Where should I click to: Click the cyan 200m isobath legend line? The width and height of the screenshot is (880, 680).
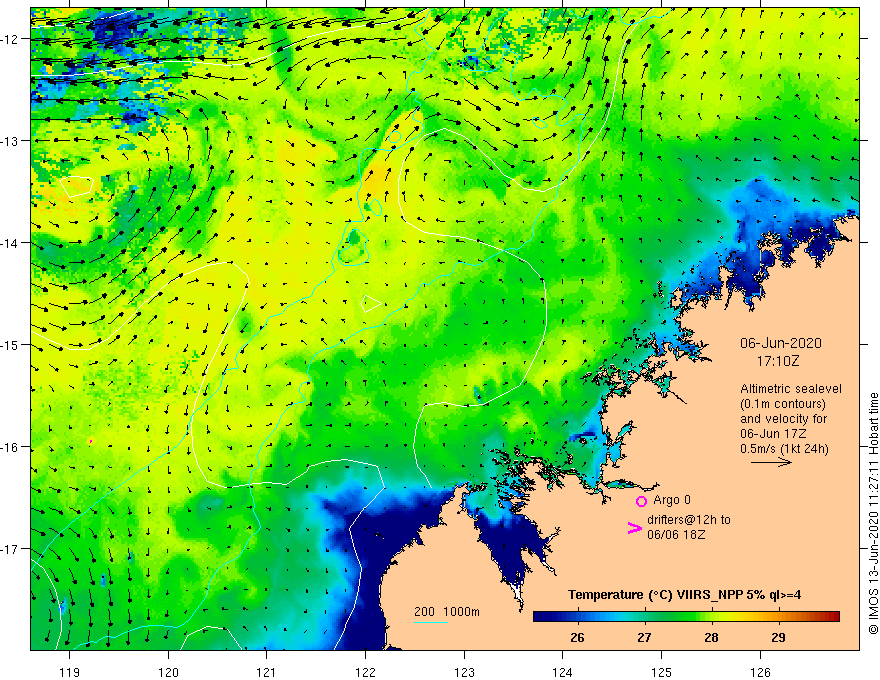(x=430, y=622)
